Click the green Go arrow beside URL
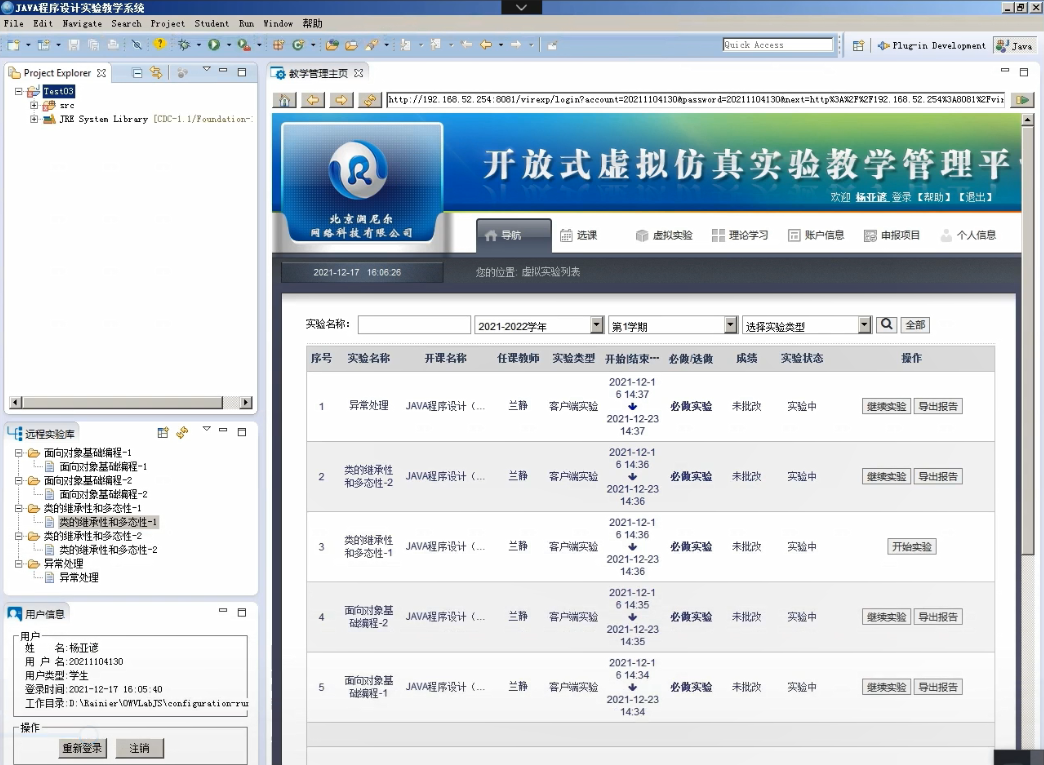Screen dimensions: 1044x765 pos(1022,100)
